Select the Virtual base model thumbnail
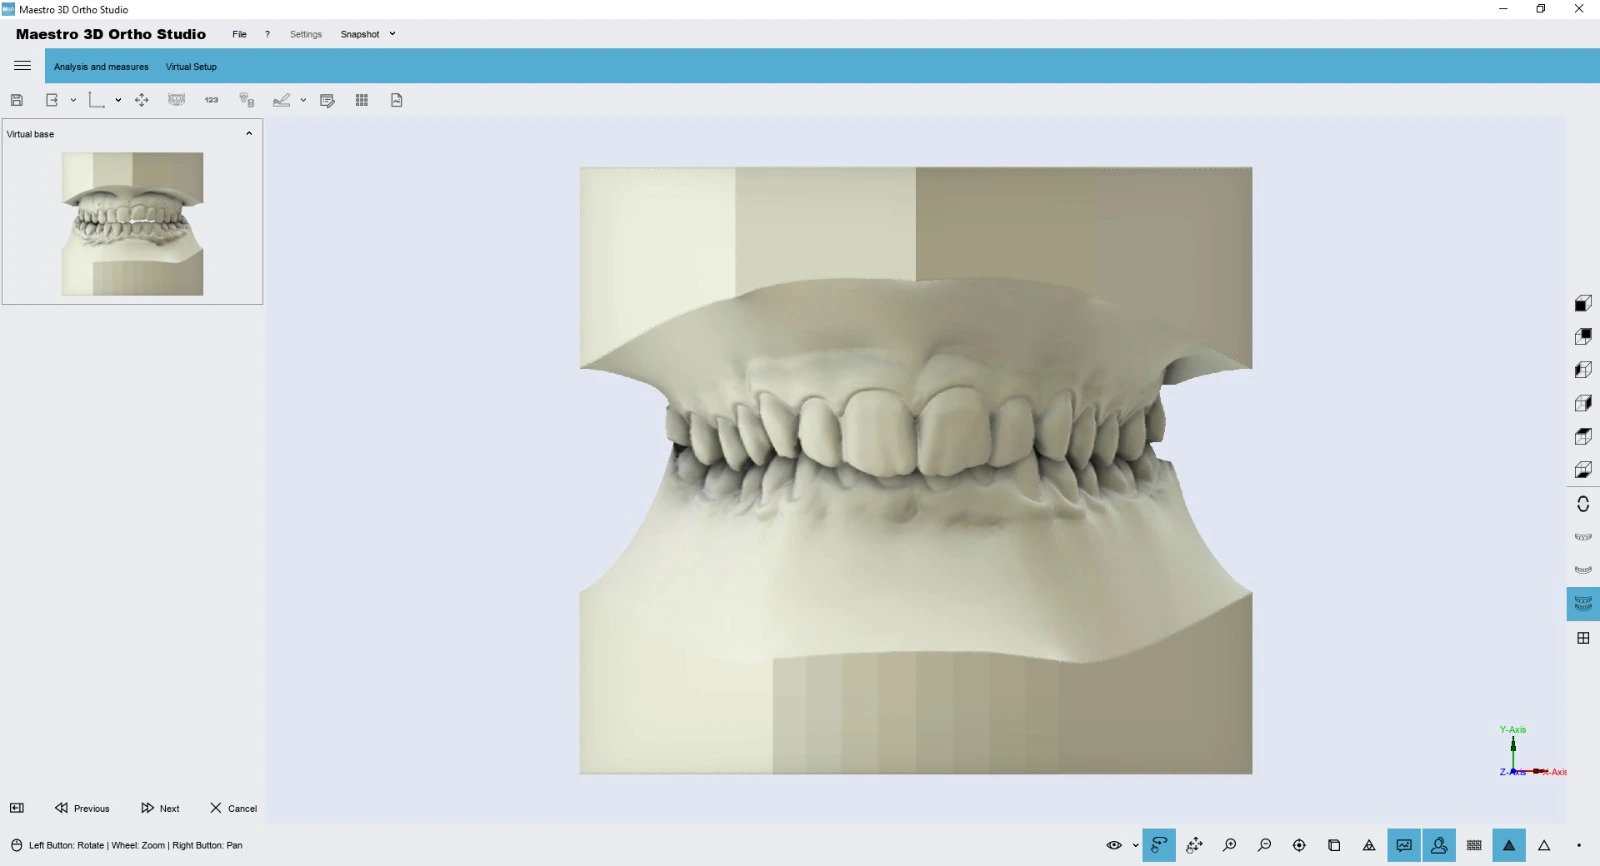This screenshot has width=1600, height=866. pos(132,223)
